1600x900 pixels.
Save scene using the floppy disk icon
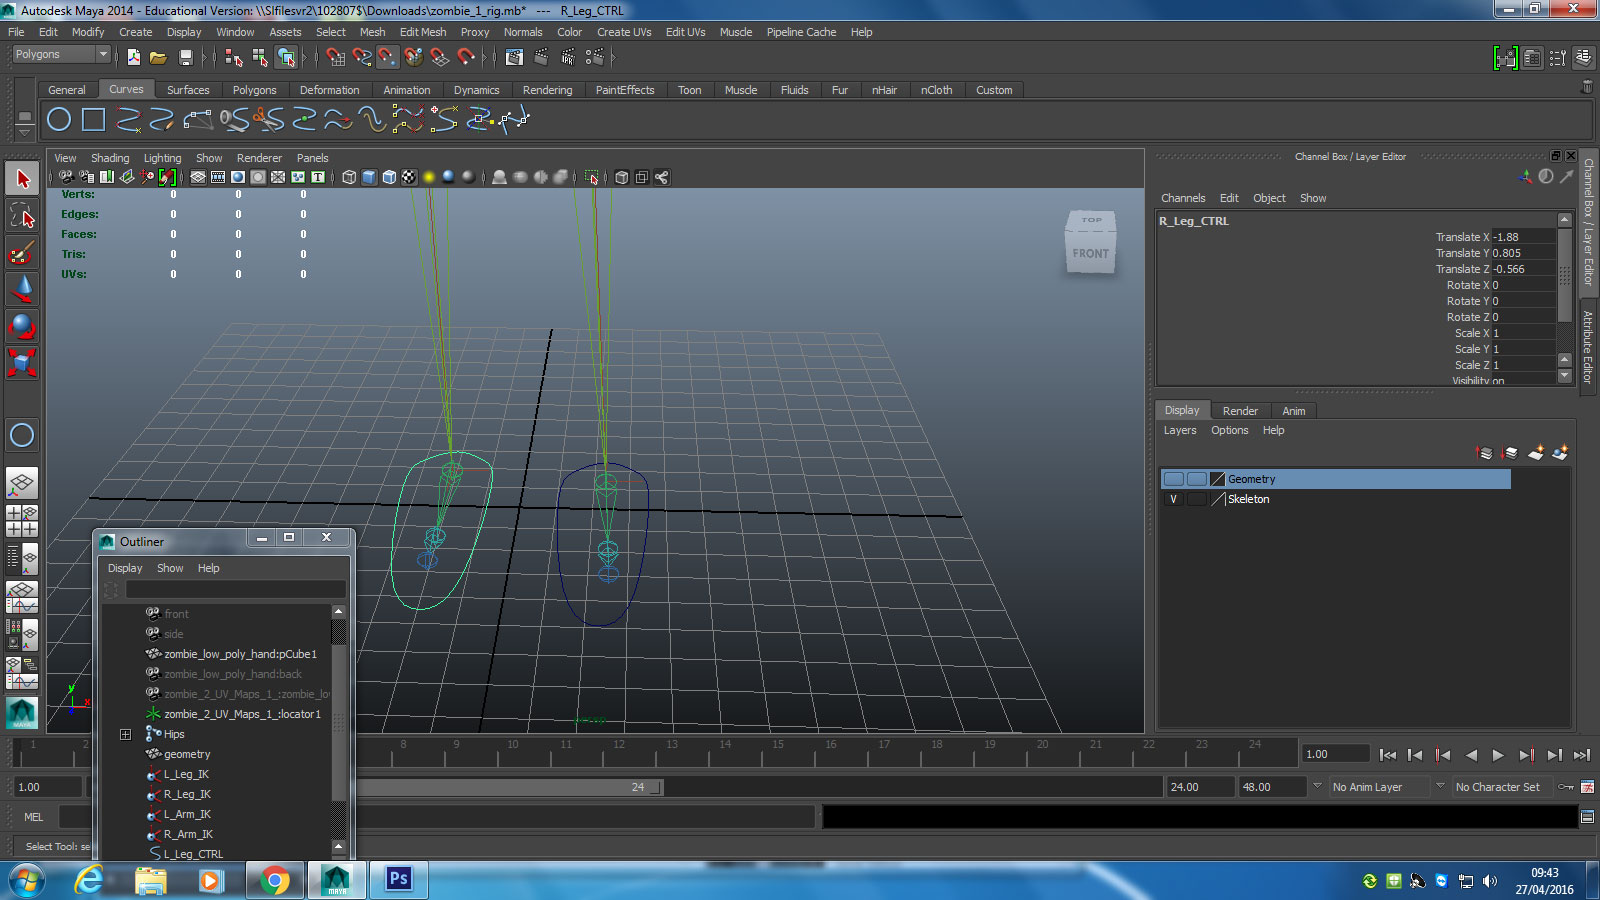(x=184, y=58)
